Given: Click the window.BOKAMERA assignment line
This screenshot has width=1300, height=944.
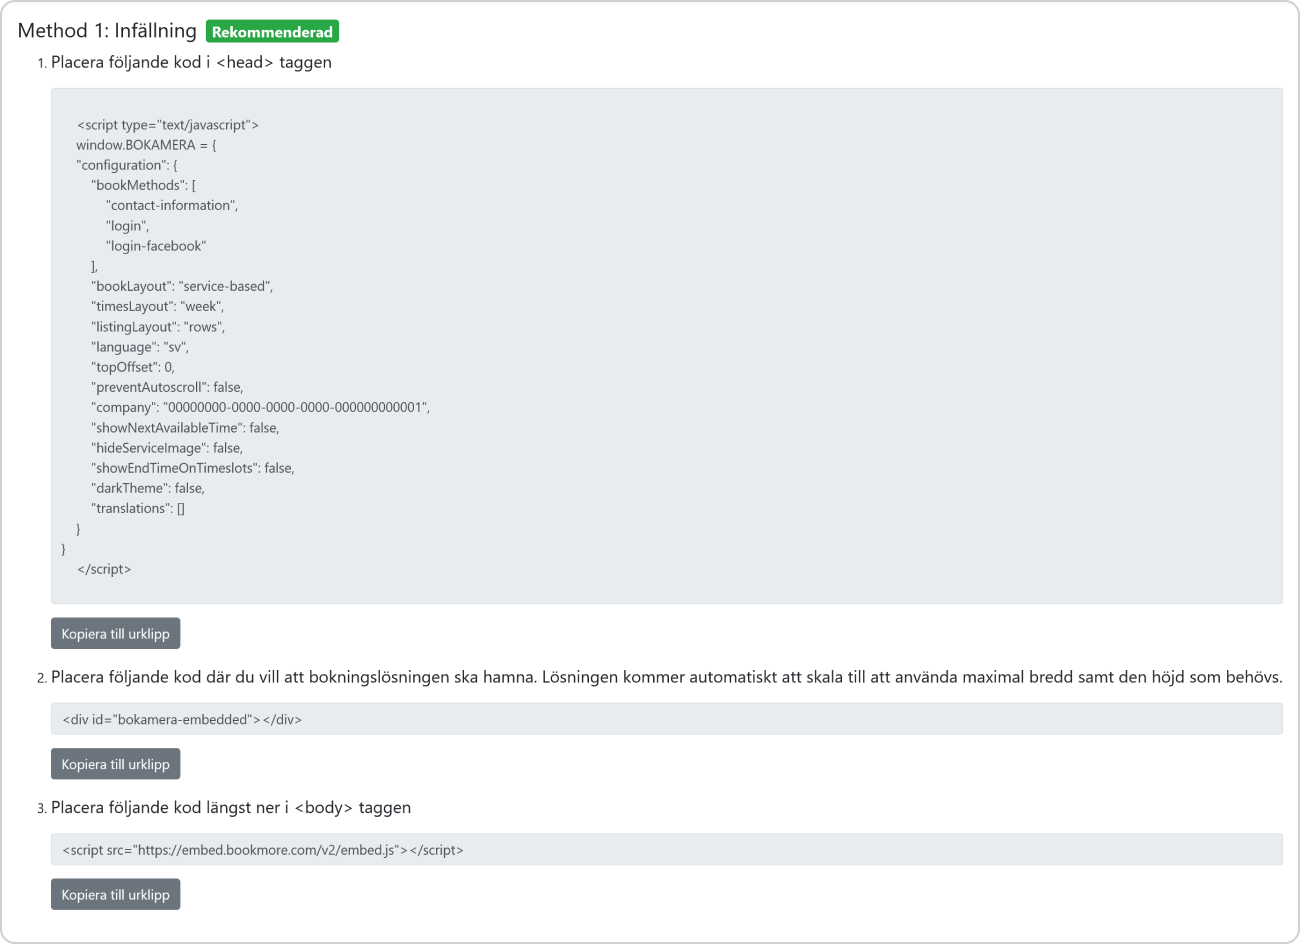Looking at the screenshot, I should point(146,145).
